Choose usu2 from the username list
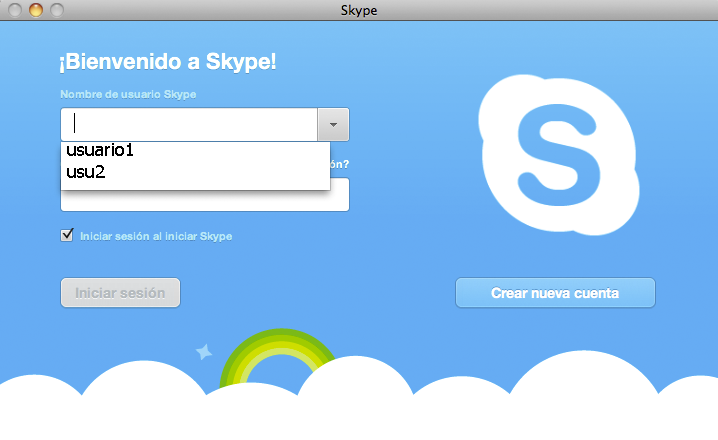Viewport: 718px width, 440px height. click(x=196, y=172)
